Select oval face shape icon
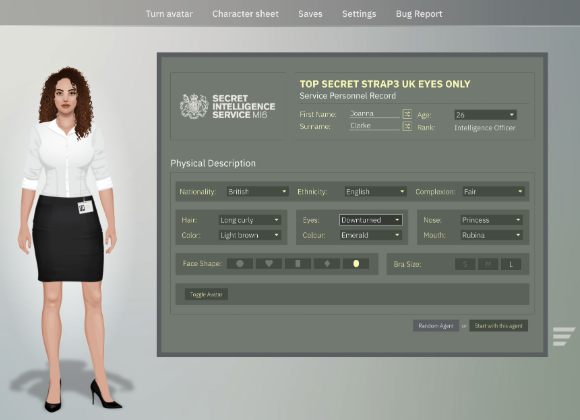The height and width of the screenshot is (420, 580). tap(356, 263)
